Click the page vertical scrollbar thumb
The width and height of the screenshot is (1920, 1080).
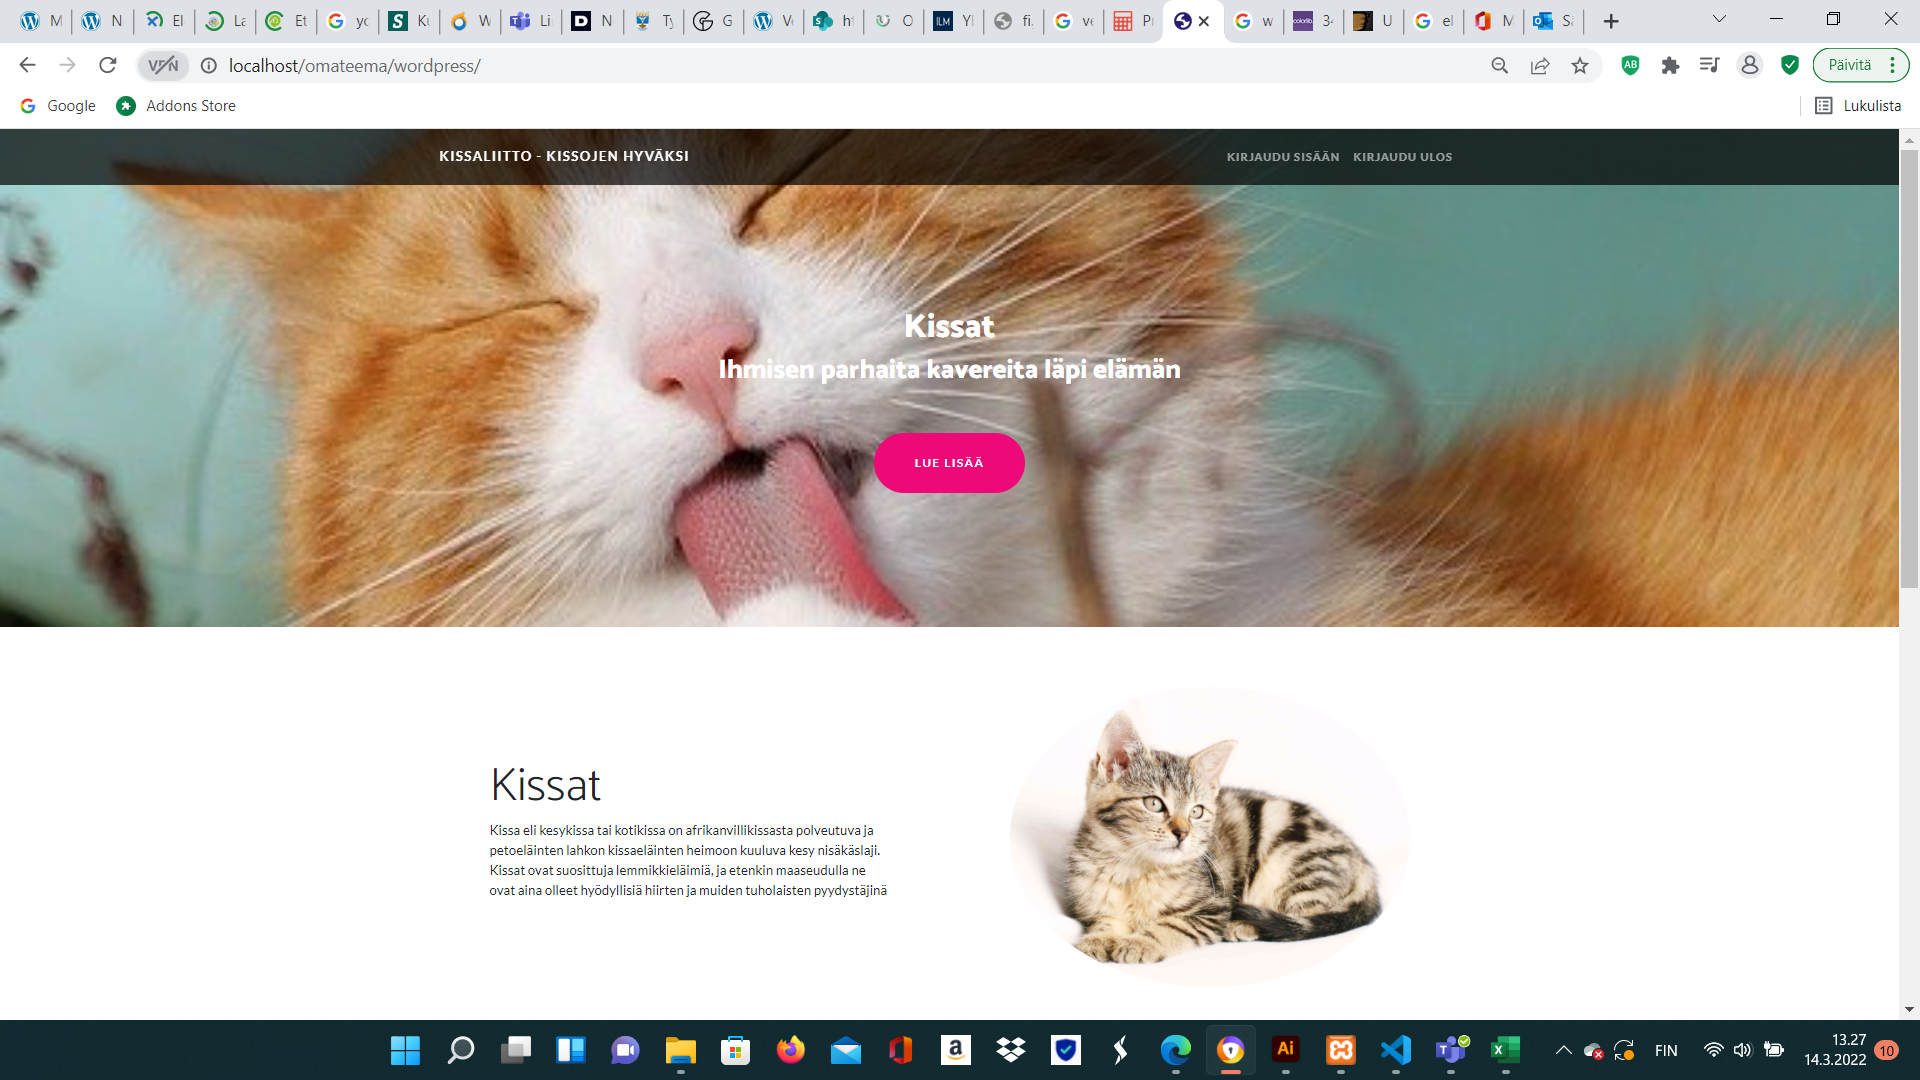(x=1909, y=370)
